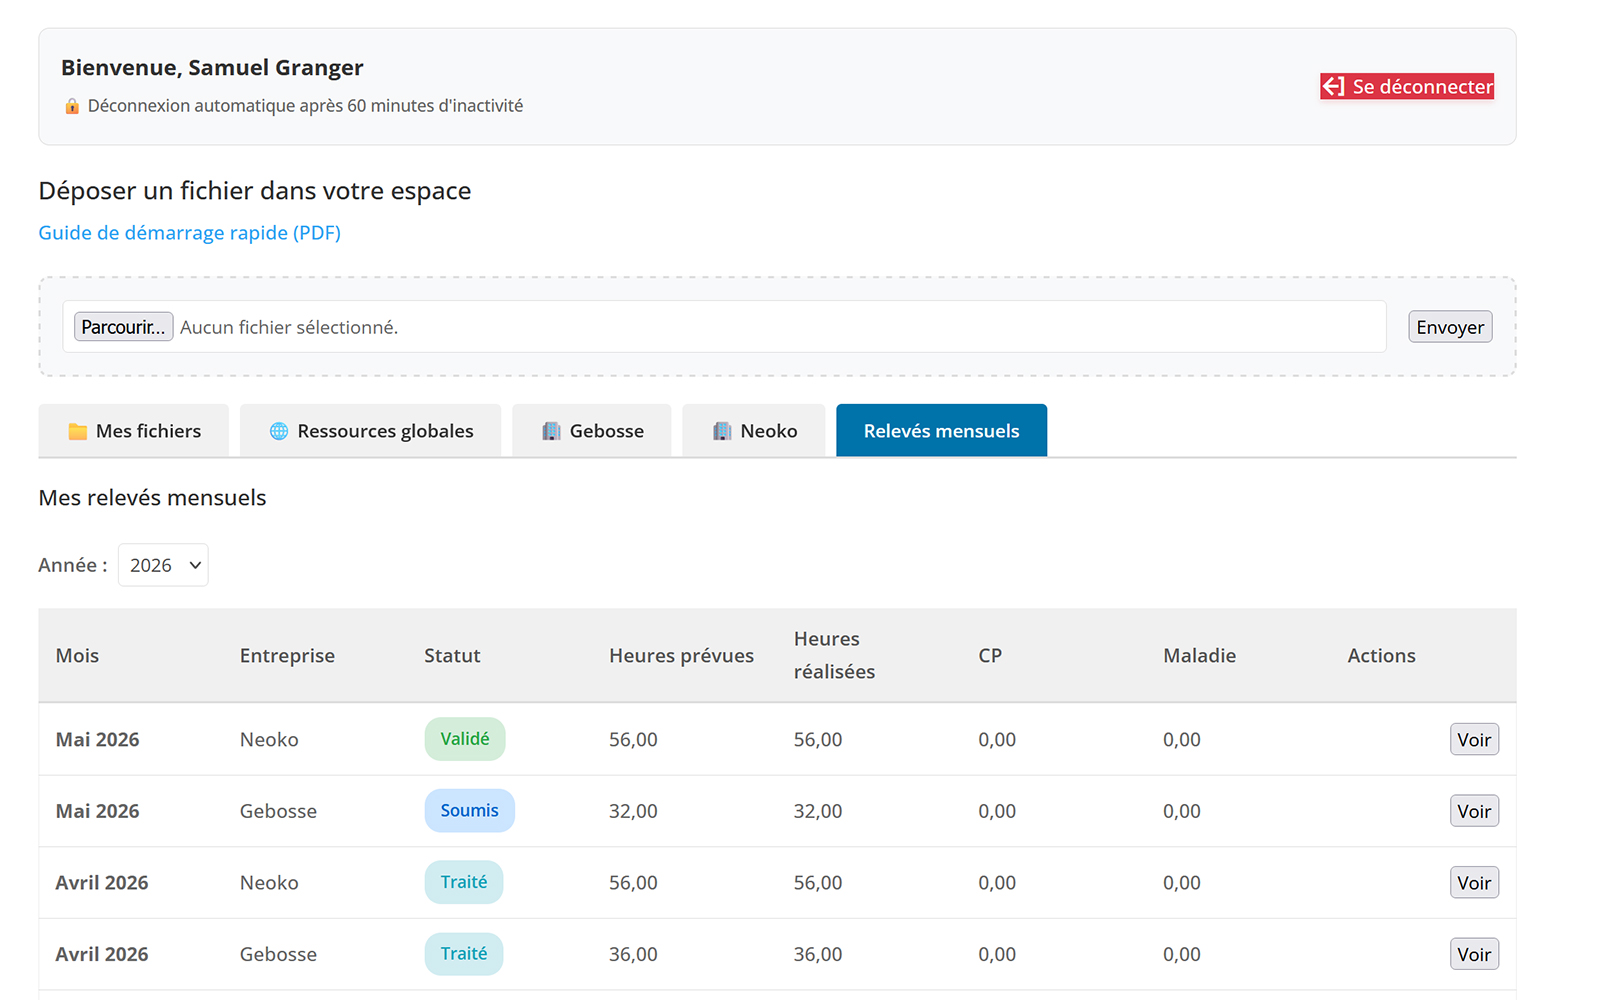Click the Validé status badge
1600x1000 pixels.
(465, 739)
